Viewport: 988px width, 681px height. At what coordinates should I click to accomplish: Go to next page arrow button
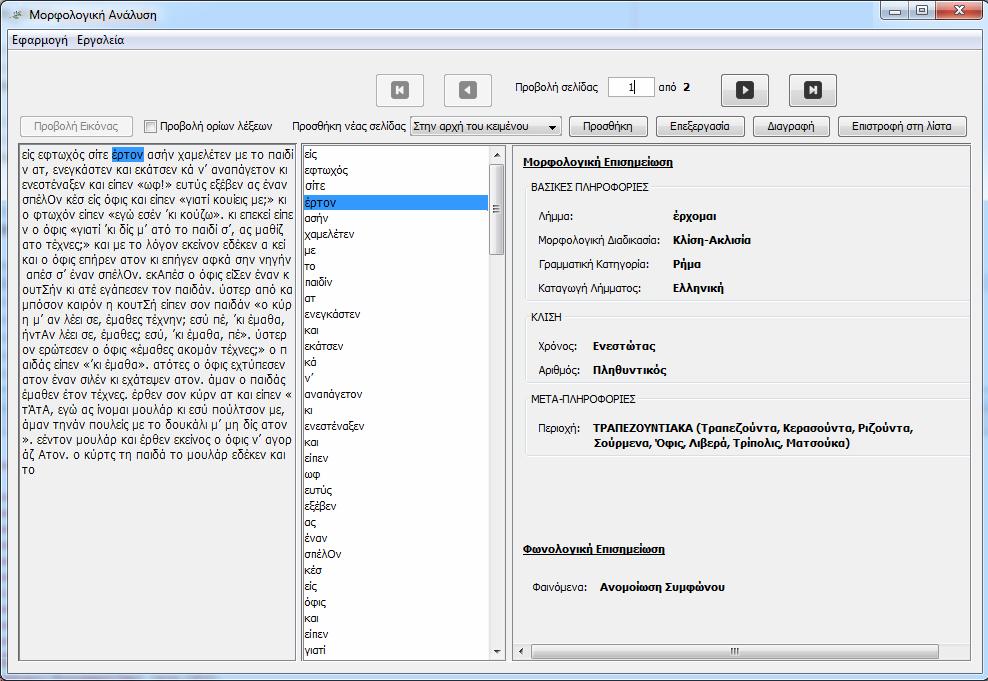click(745, 90)
